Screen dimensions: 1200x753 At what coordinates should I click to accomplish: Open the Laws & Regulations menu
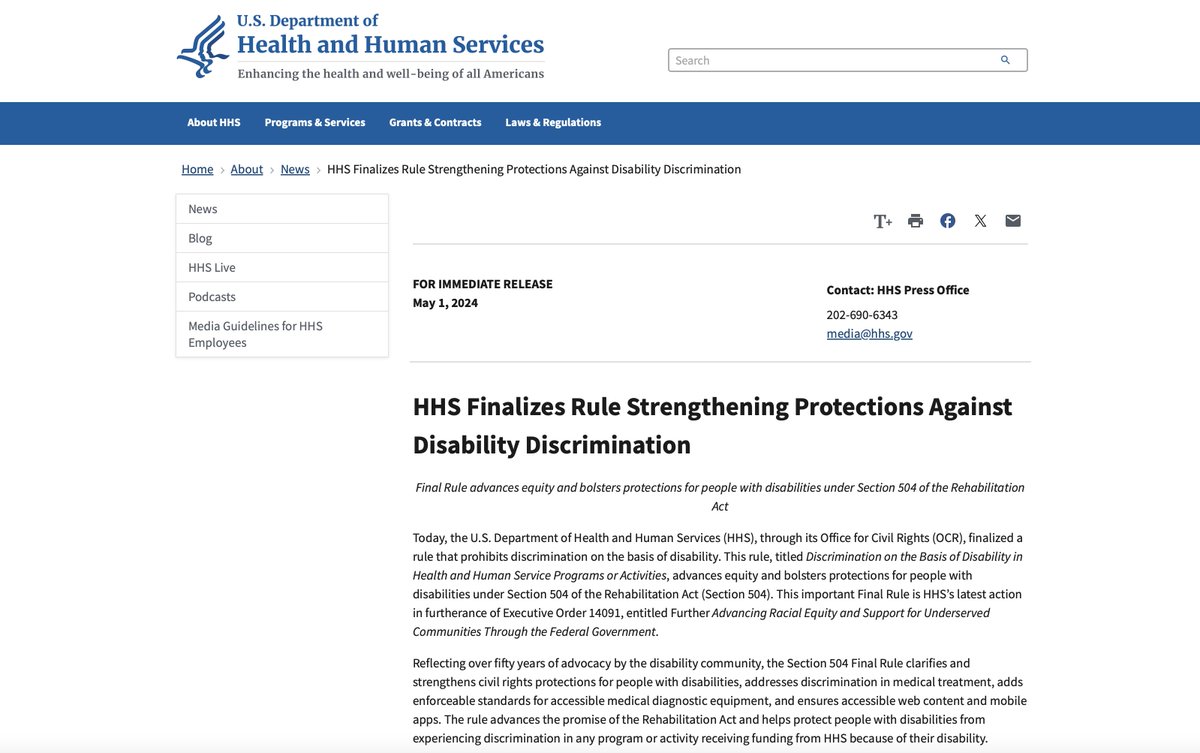(x=553, y=123)
